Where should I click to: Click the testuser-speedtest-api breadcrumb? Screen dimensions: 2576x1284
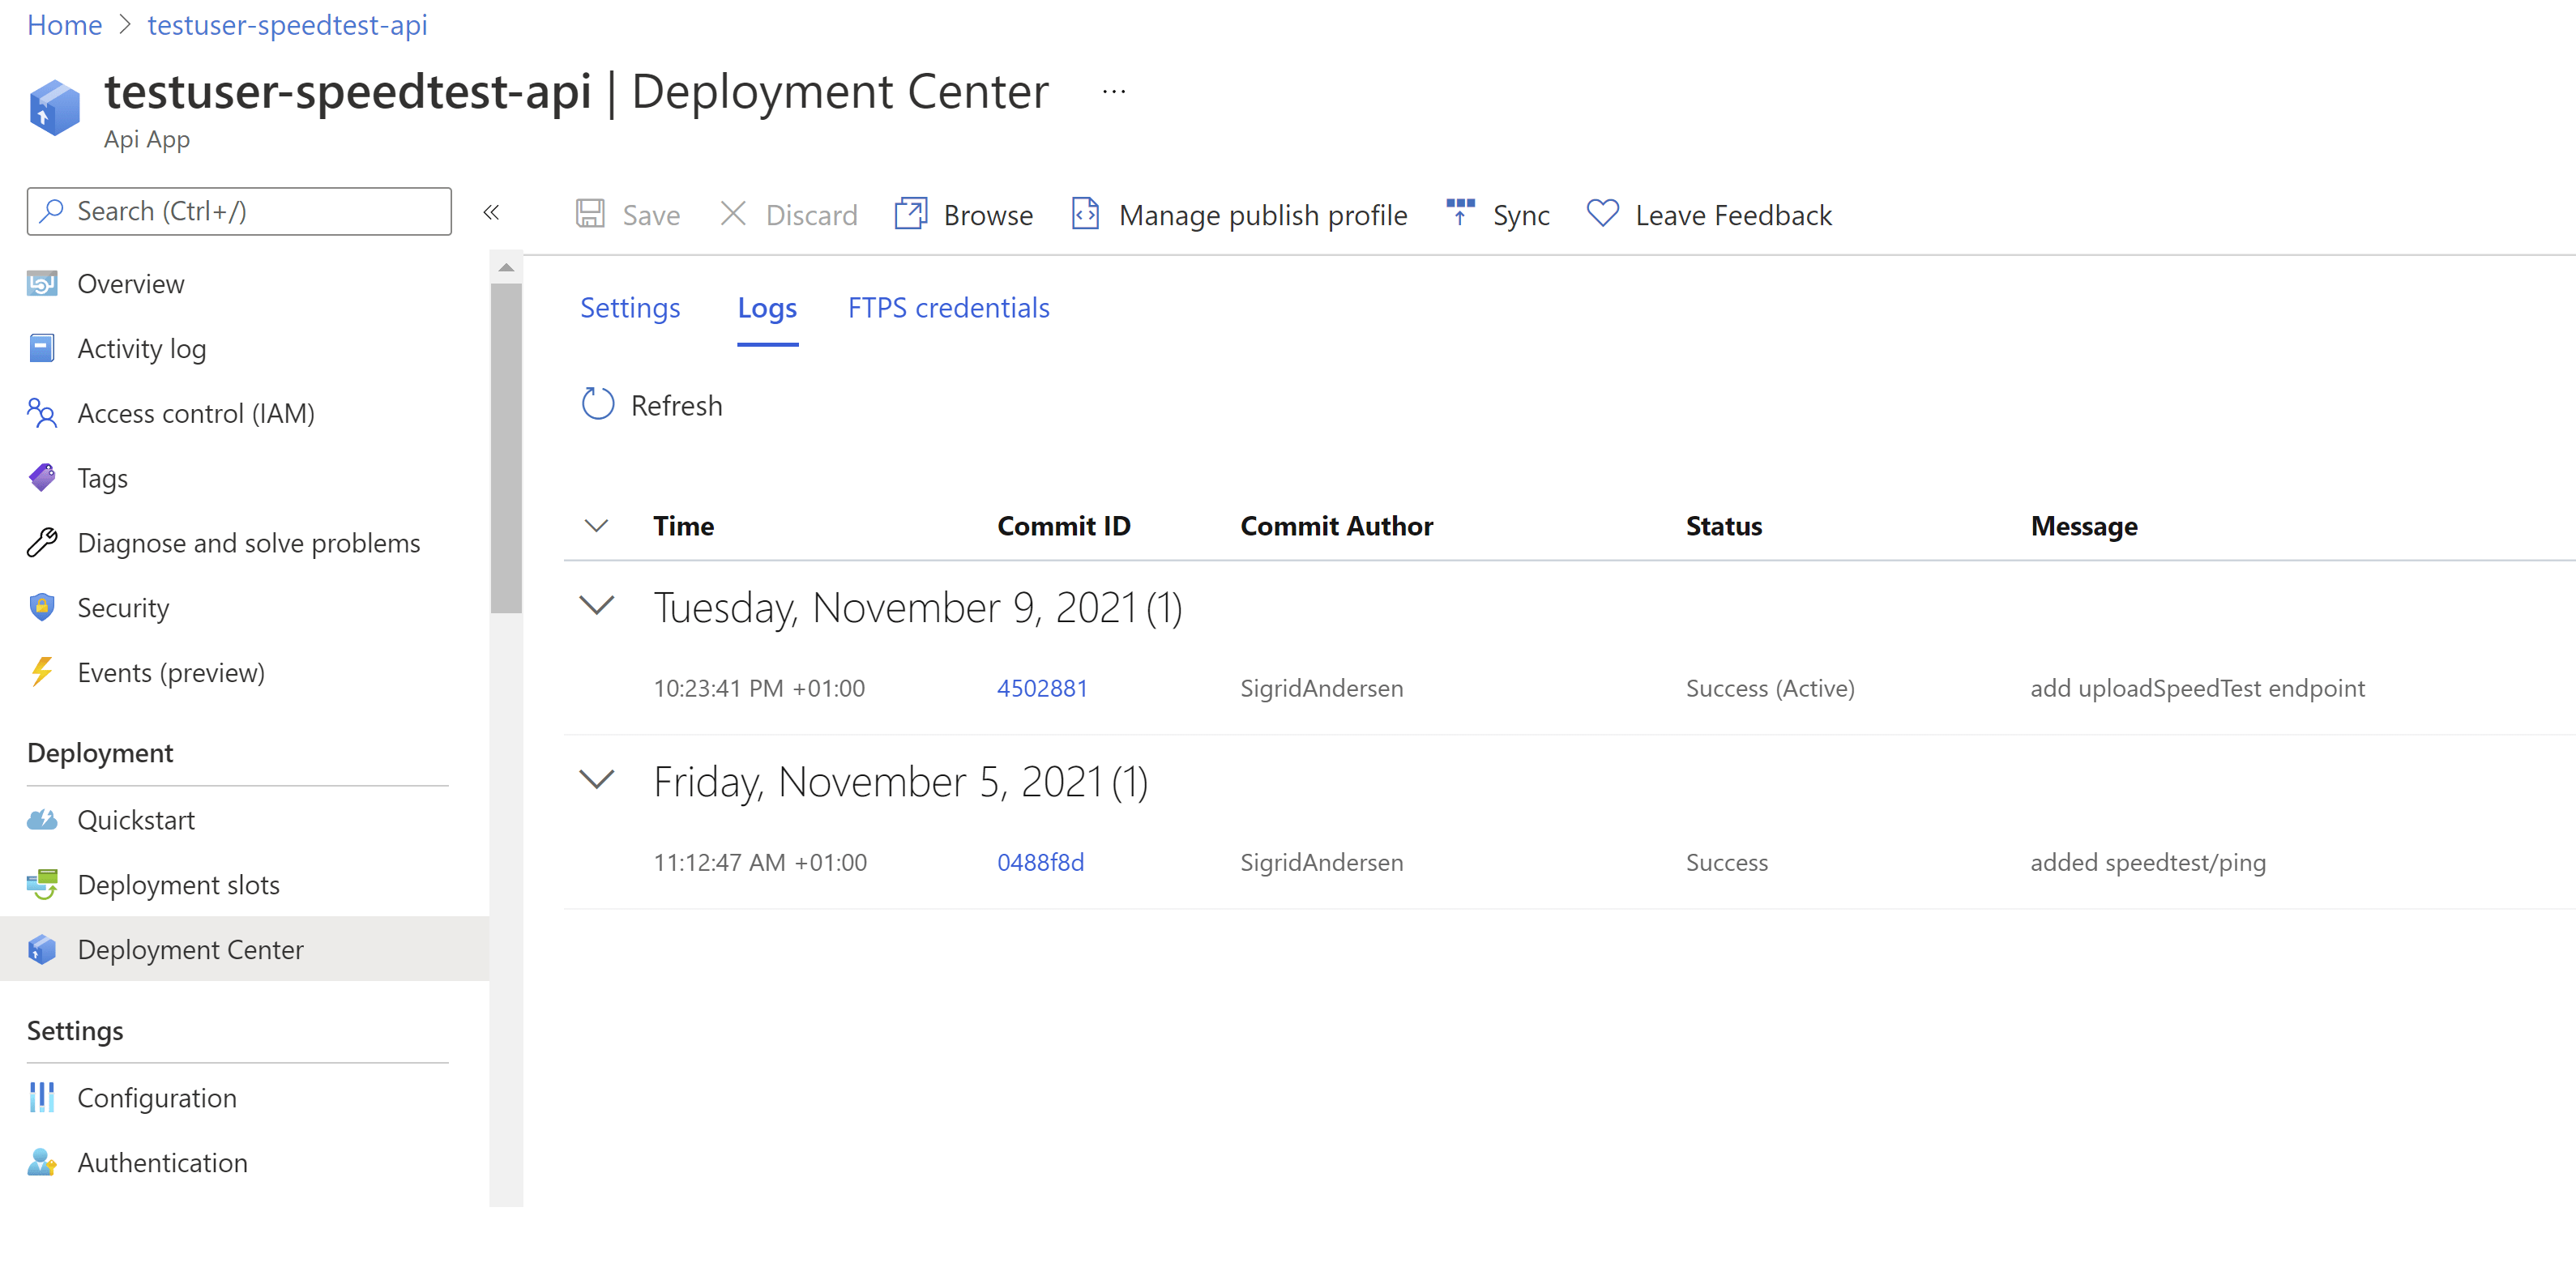pos(286,25)
